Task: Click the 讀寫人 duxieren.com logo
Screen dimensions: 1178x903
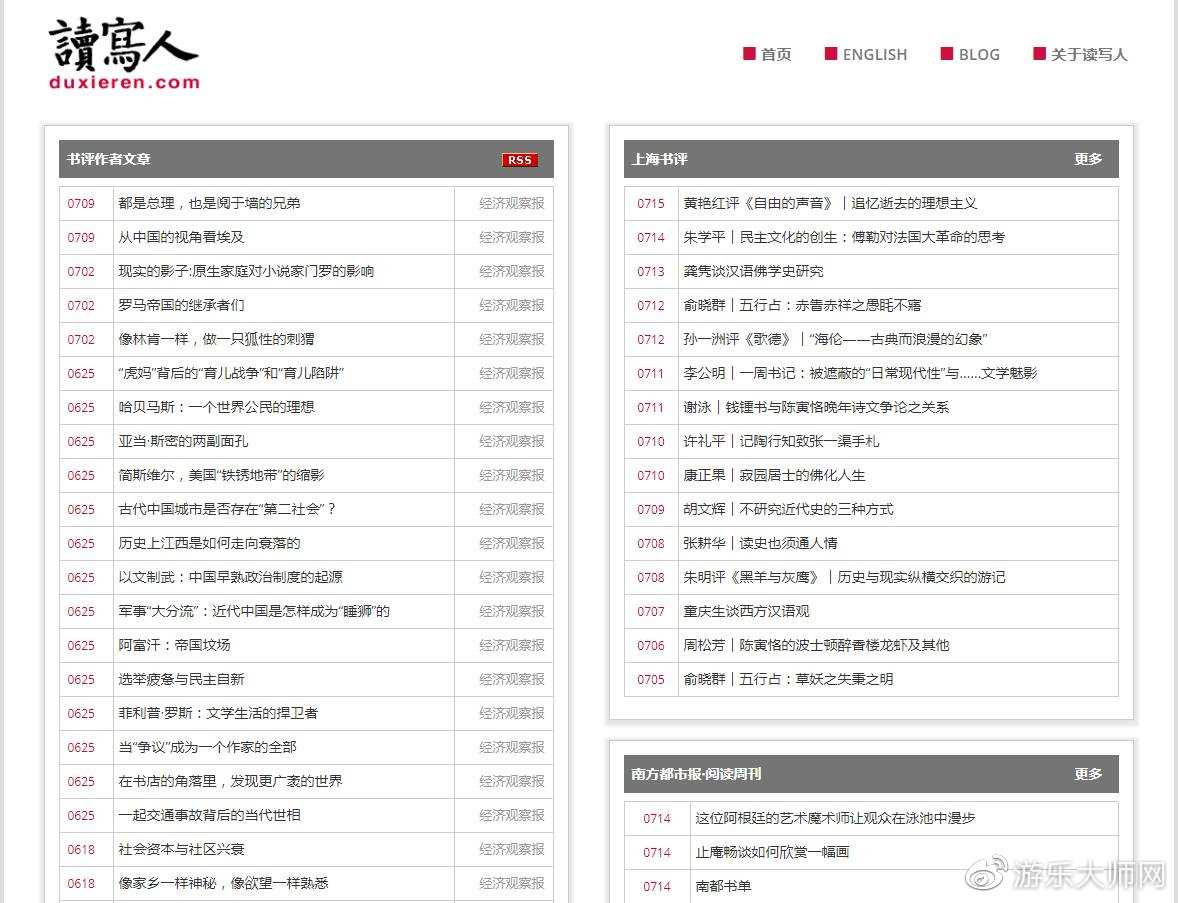Action: 124,54
